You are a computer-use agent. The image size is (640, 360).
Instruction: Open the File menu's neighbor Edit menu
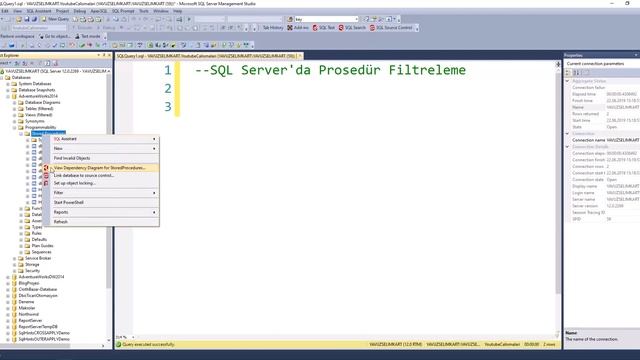pyautogui.click(x=5, y=11)
